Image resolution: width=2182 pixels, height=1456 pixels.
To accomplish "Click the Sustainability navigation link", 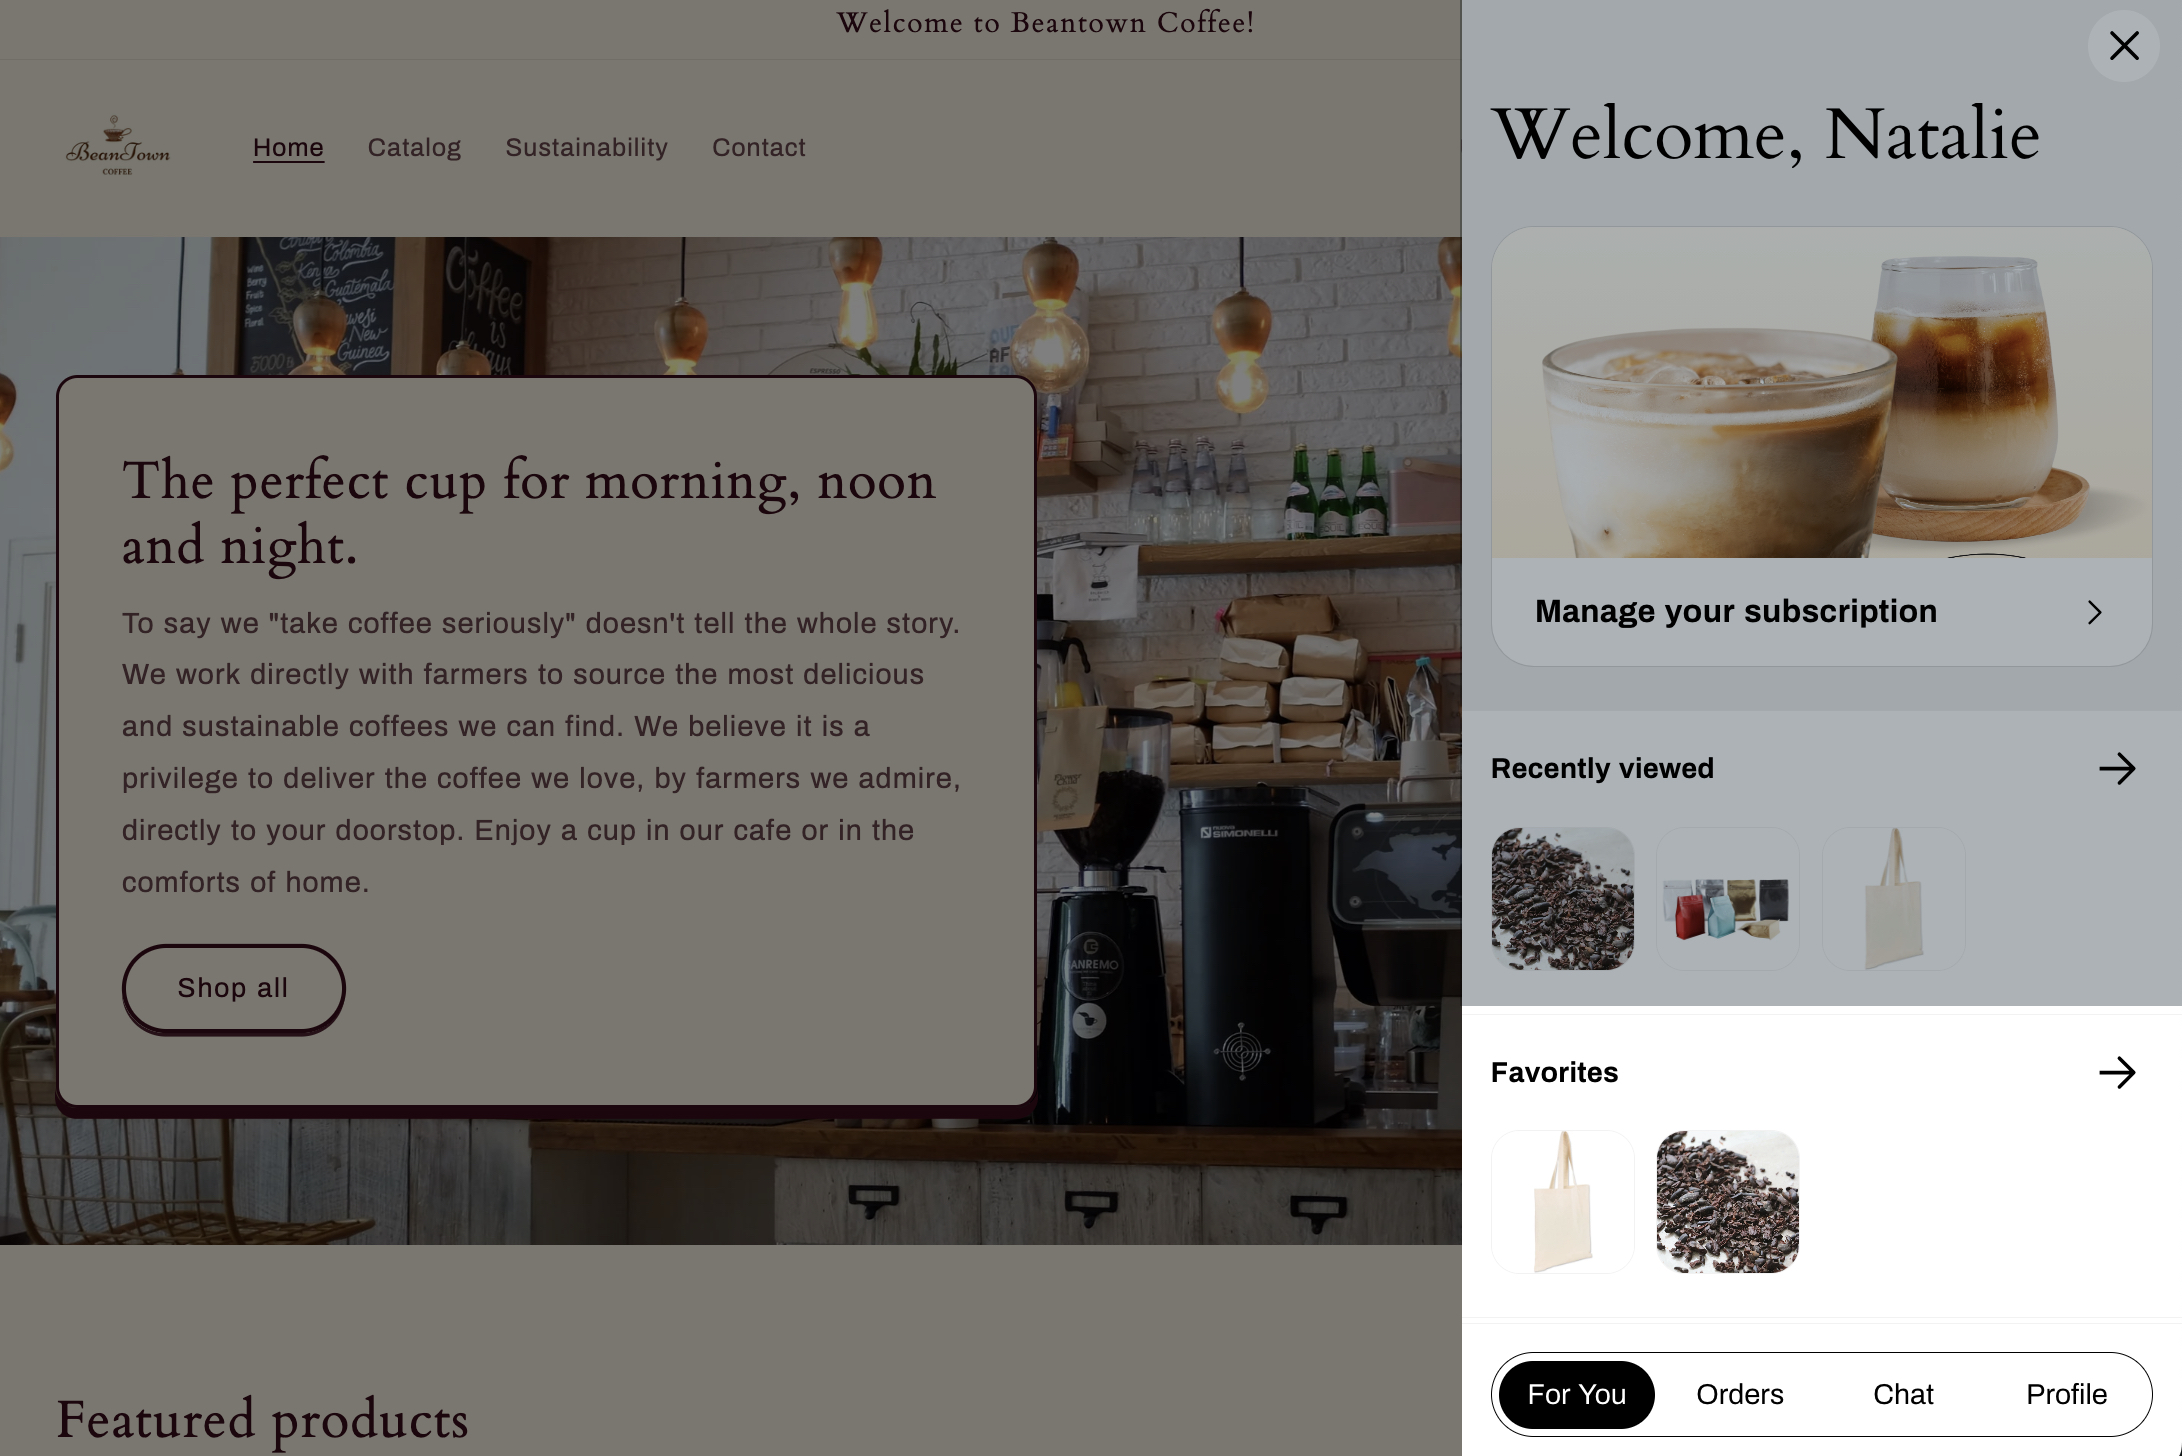I will pos(587,146).
